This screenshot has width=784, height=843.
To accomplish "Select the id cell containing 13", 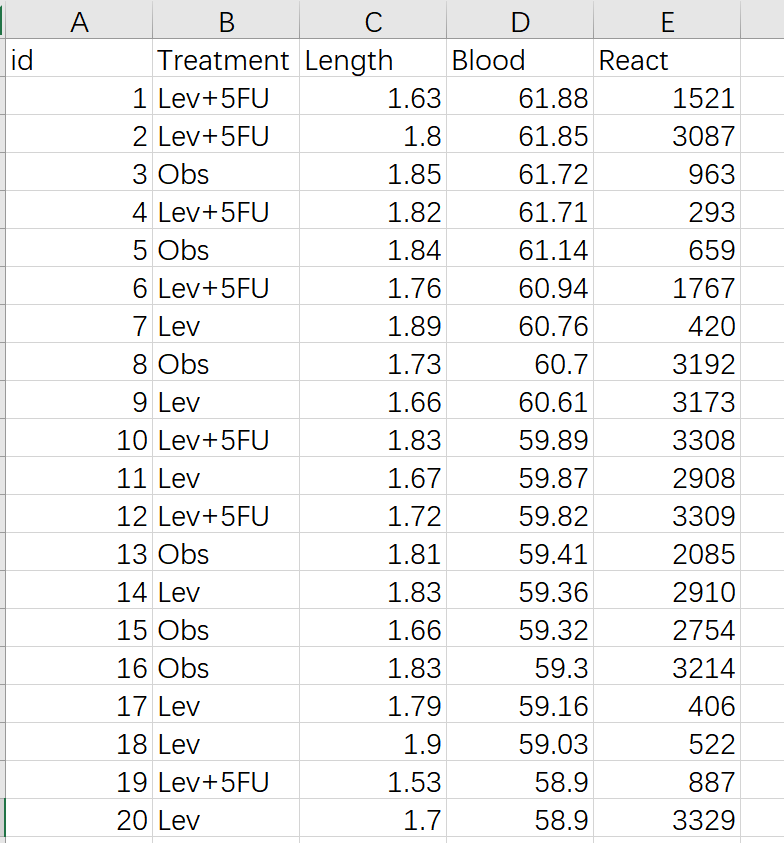I will (x=79, y=554).
